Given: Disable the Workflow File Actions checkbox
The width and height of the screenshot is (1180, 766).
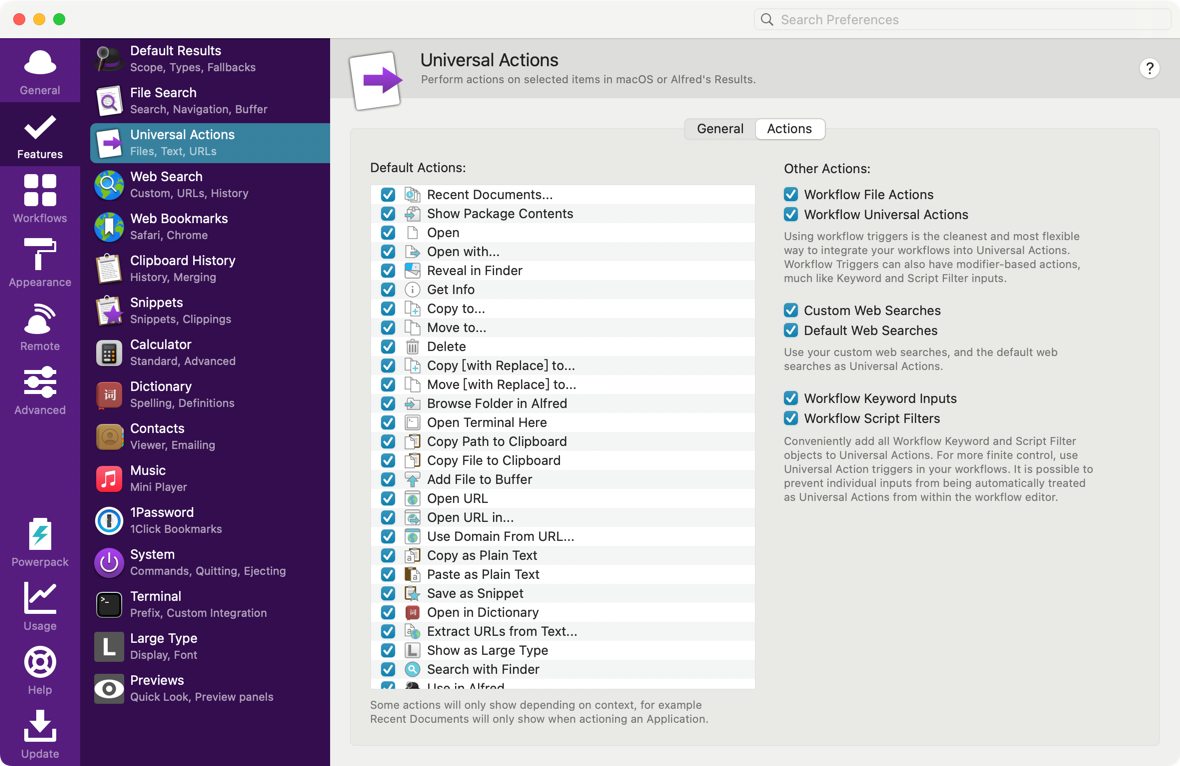Looking at the screenshot, I should 791,195.
